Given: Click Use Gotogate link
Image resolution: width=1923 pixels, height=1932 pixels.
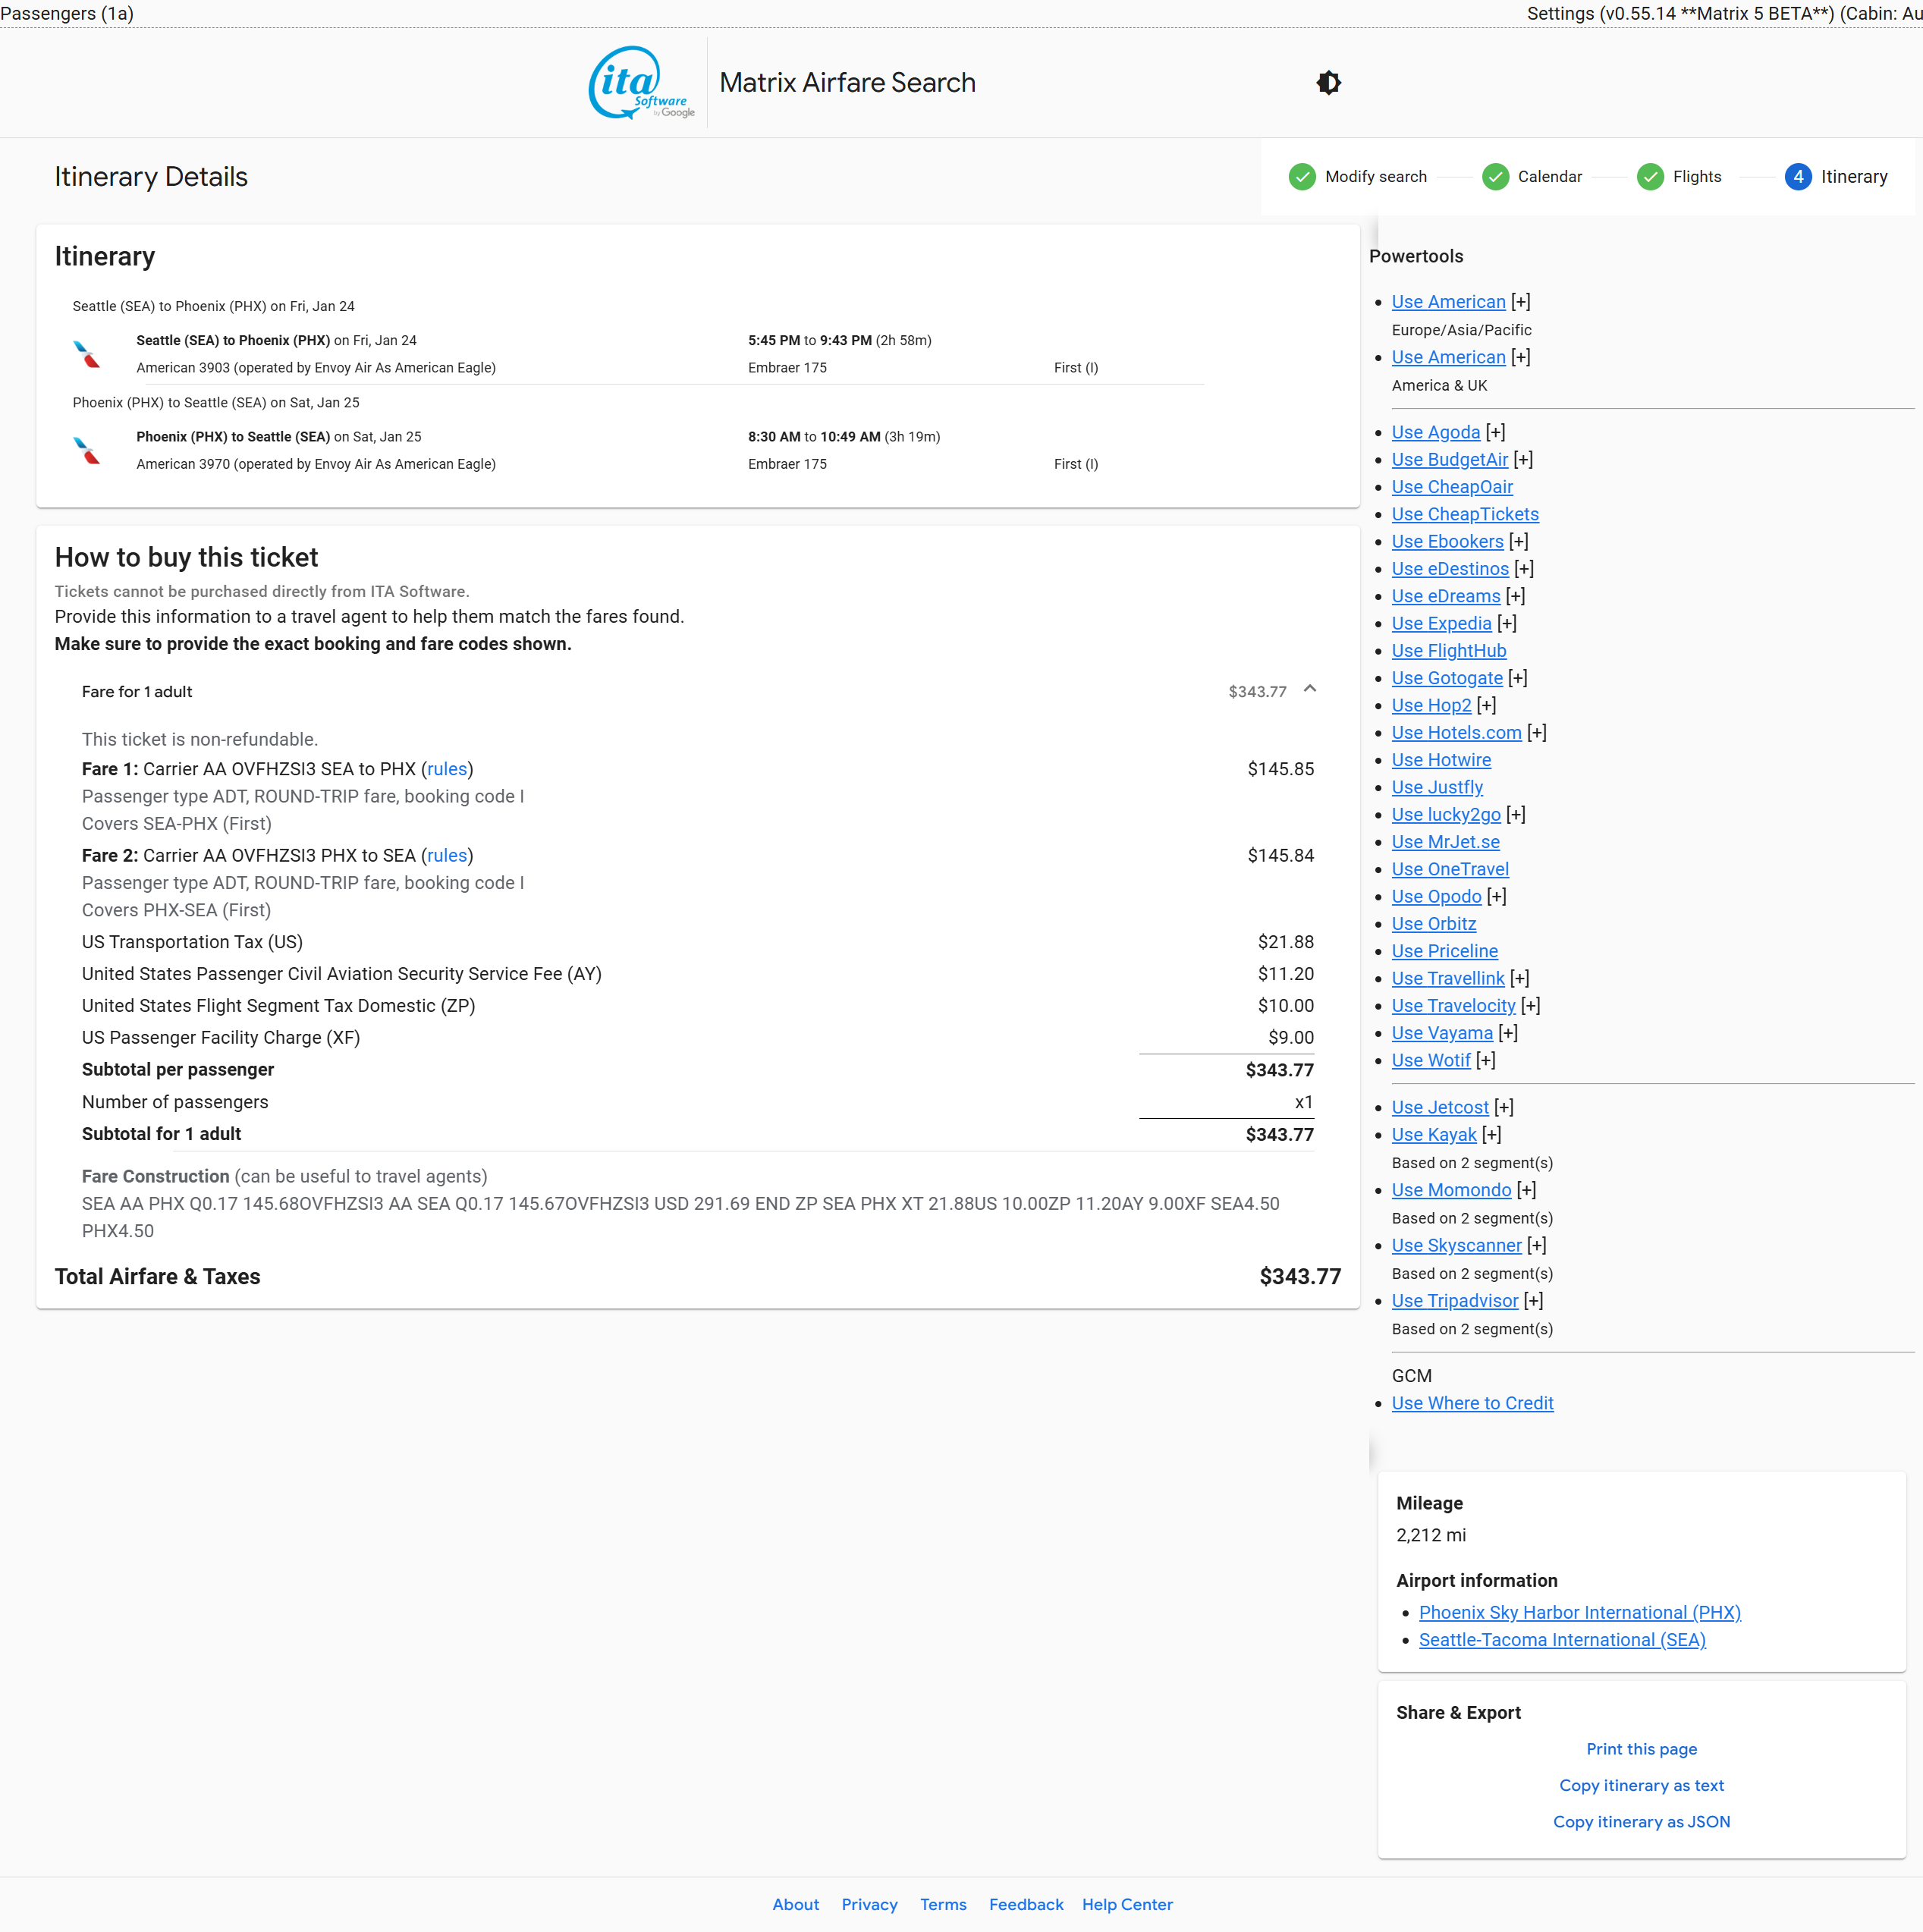Looking at the screenshot, I should pyautogui.click(x=1447, y=678).
